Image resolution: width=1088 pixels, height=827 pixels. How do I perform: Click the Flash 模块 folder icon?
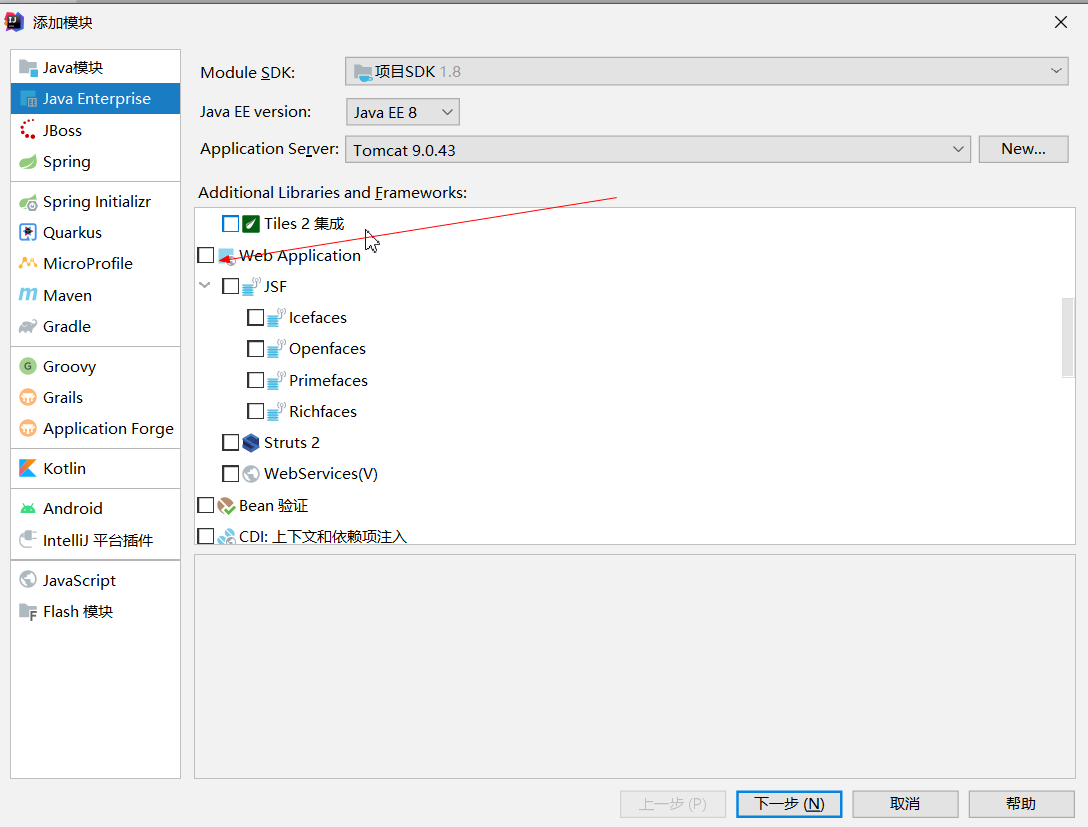click(x=28, y=611)
